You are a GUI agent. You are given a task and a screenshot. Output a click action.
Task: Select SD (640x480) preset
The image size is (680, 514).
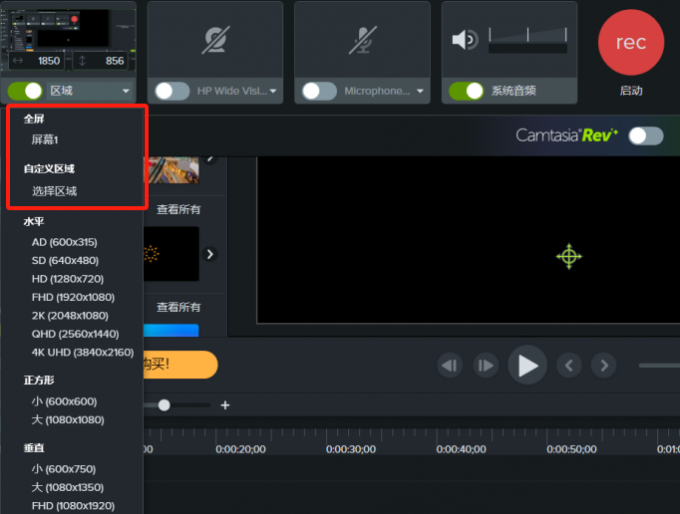[x=65, y=260]
